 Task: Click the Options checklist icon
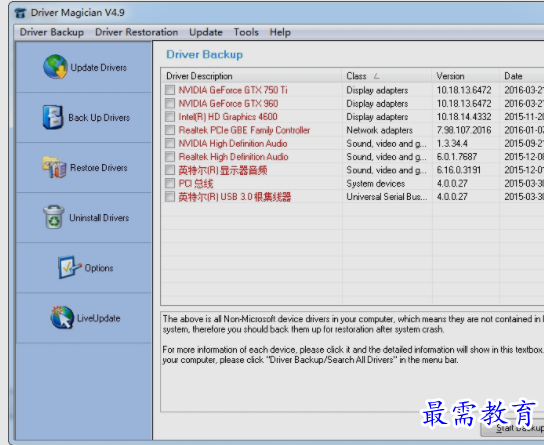point(69,267)
